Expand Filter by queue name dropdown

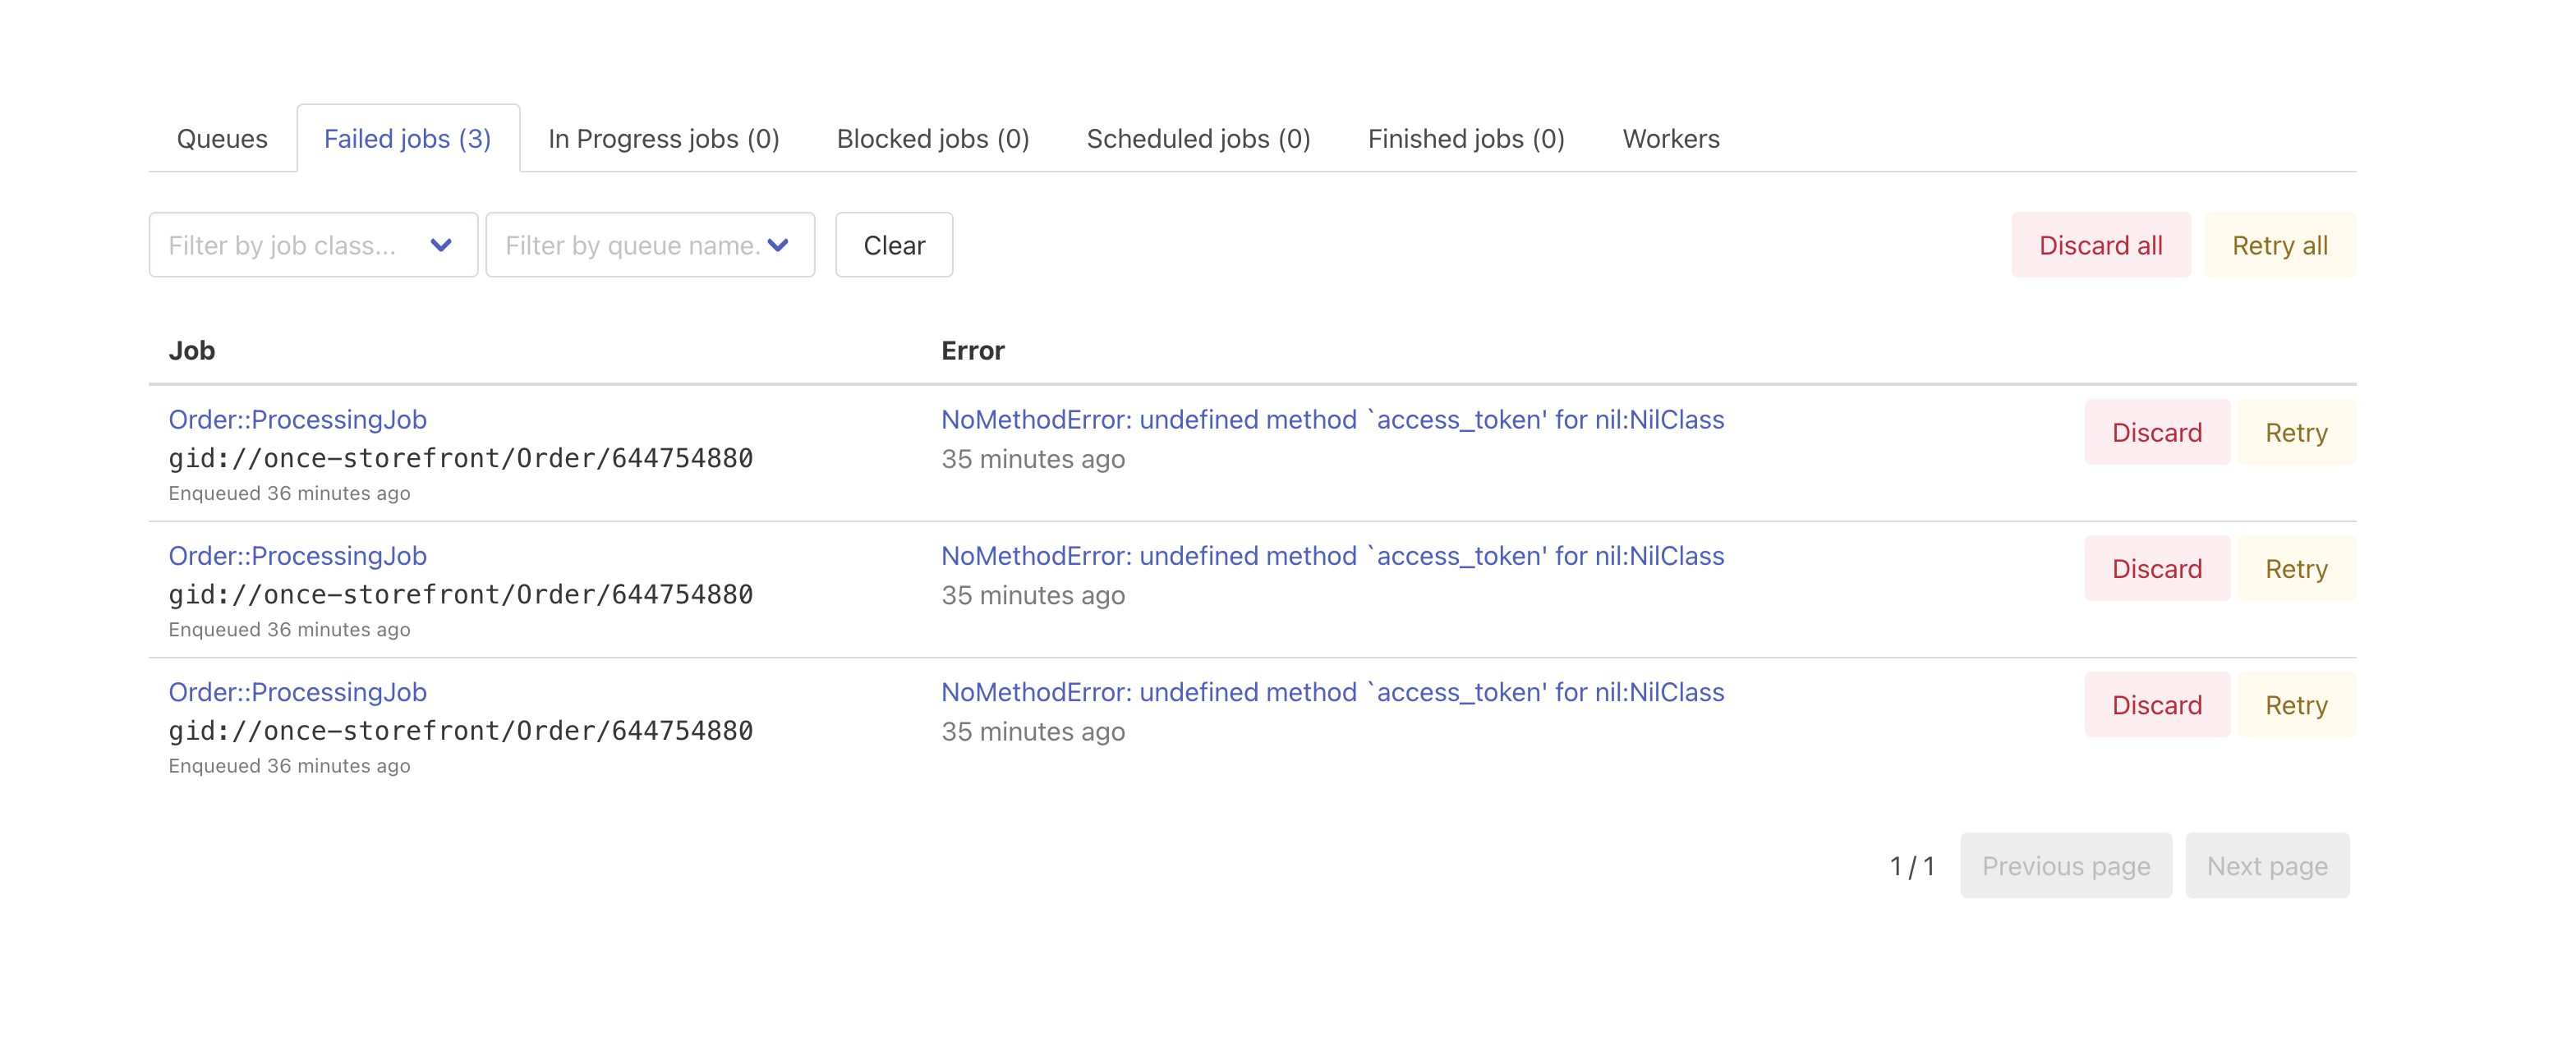point(651,243)
